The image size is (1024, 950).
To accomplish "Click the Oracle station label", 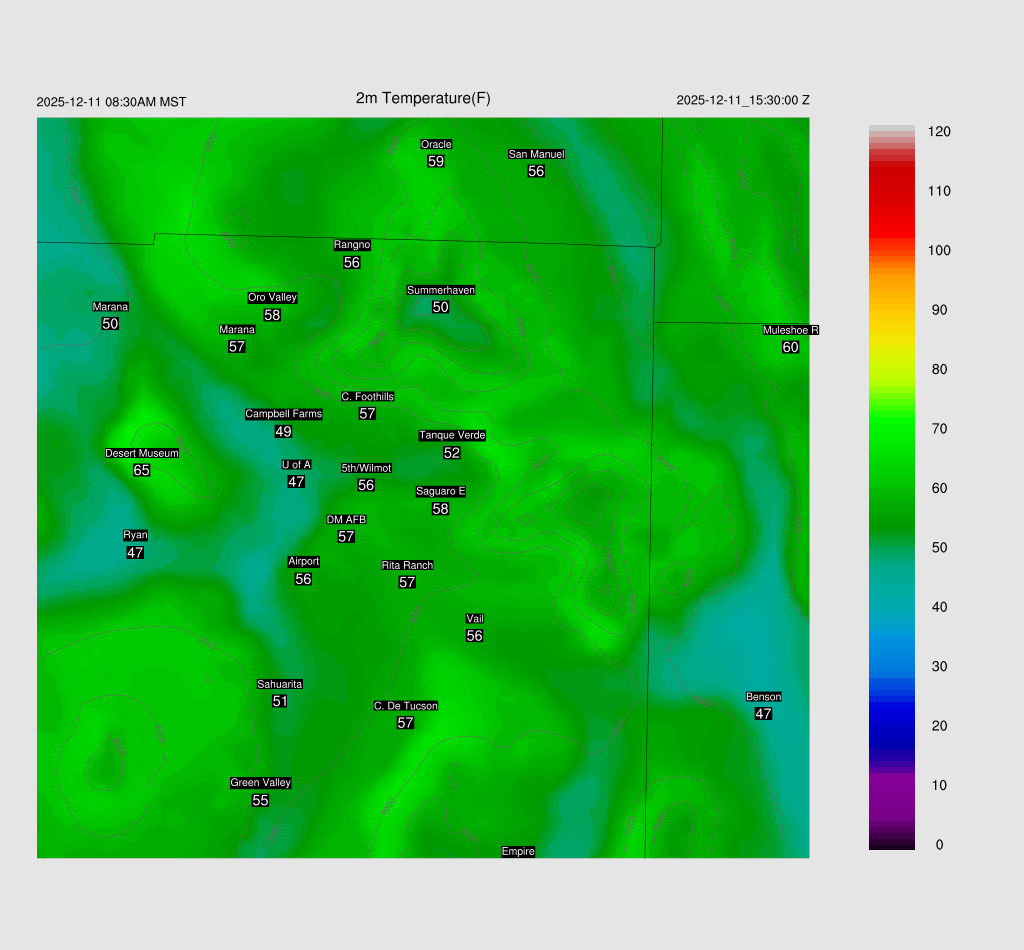I will click(435, 145).
